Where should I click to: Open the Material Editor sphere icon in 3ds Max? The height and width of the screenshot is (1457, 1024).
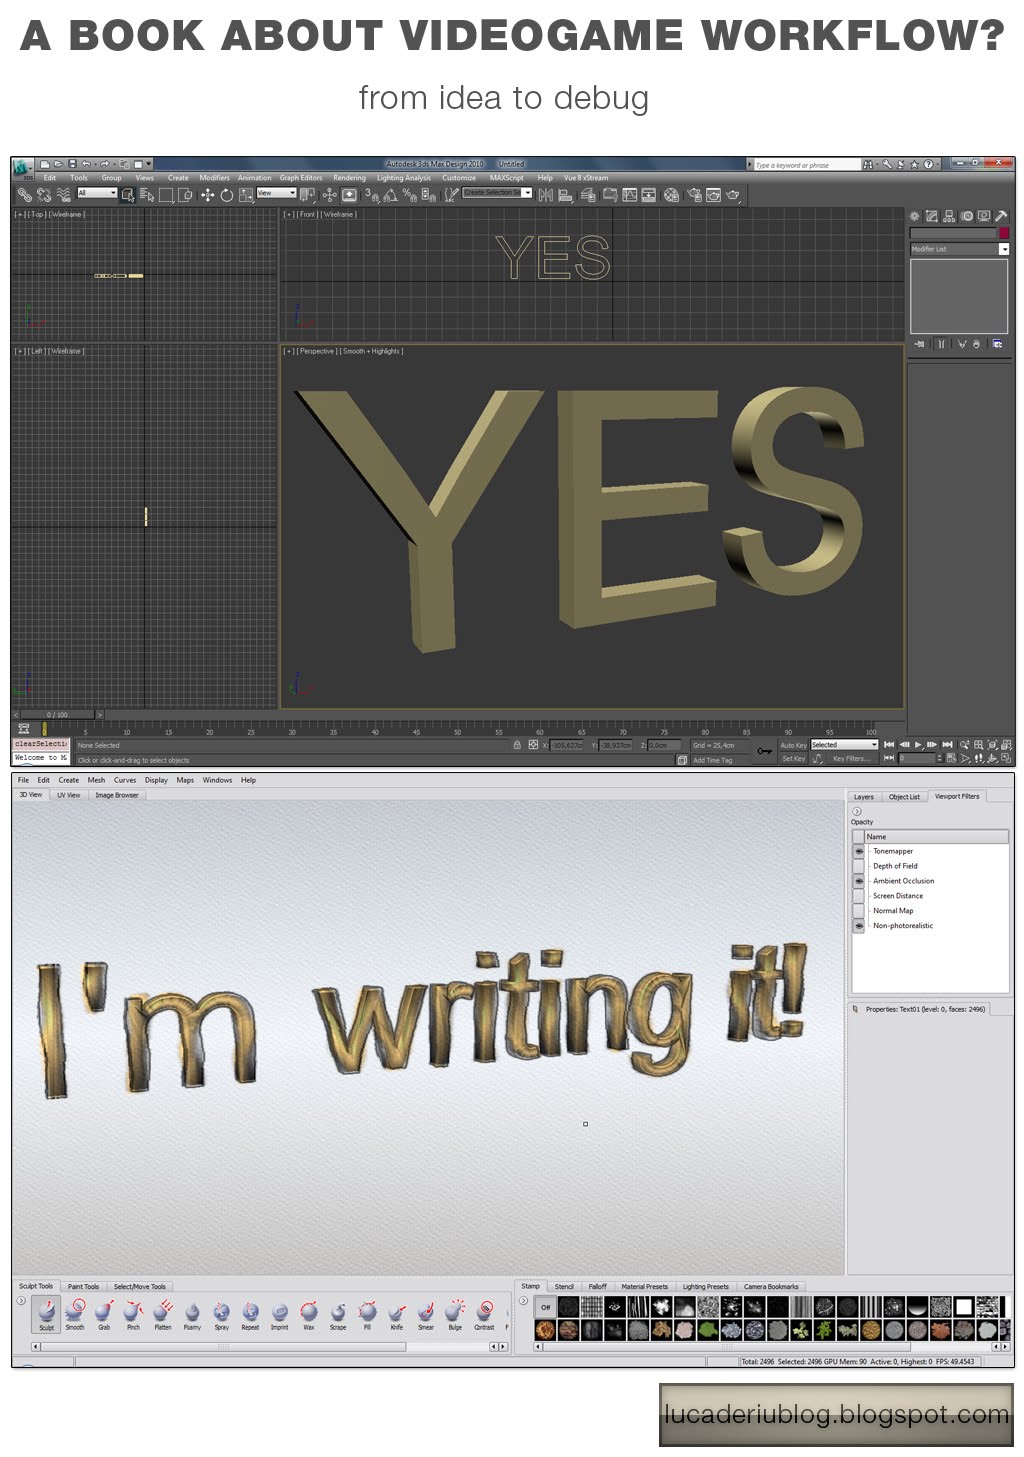click(x=672, y=195)
